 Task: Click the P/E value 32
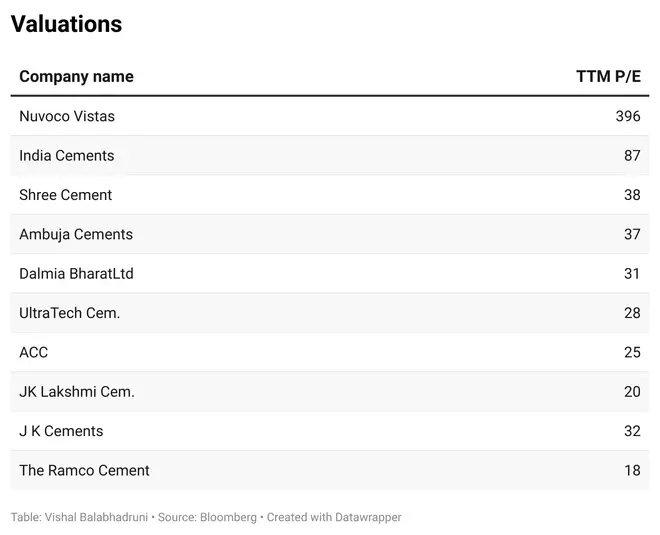(x=632, y=431)
